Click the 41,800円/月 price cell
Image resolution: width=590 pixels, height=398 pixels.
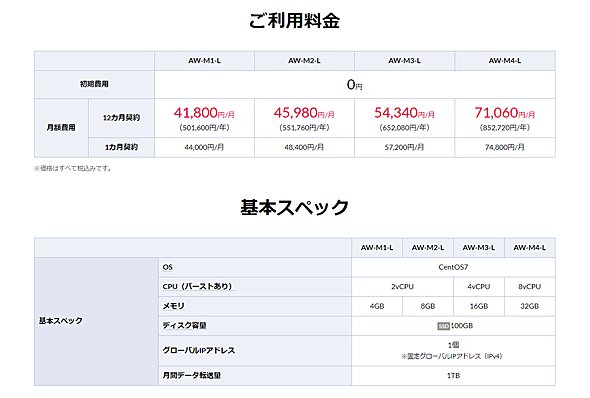[204, 118]
